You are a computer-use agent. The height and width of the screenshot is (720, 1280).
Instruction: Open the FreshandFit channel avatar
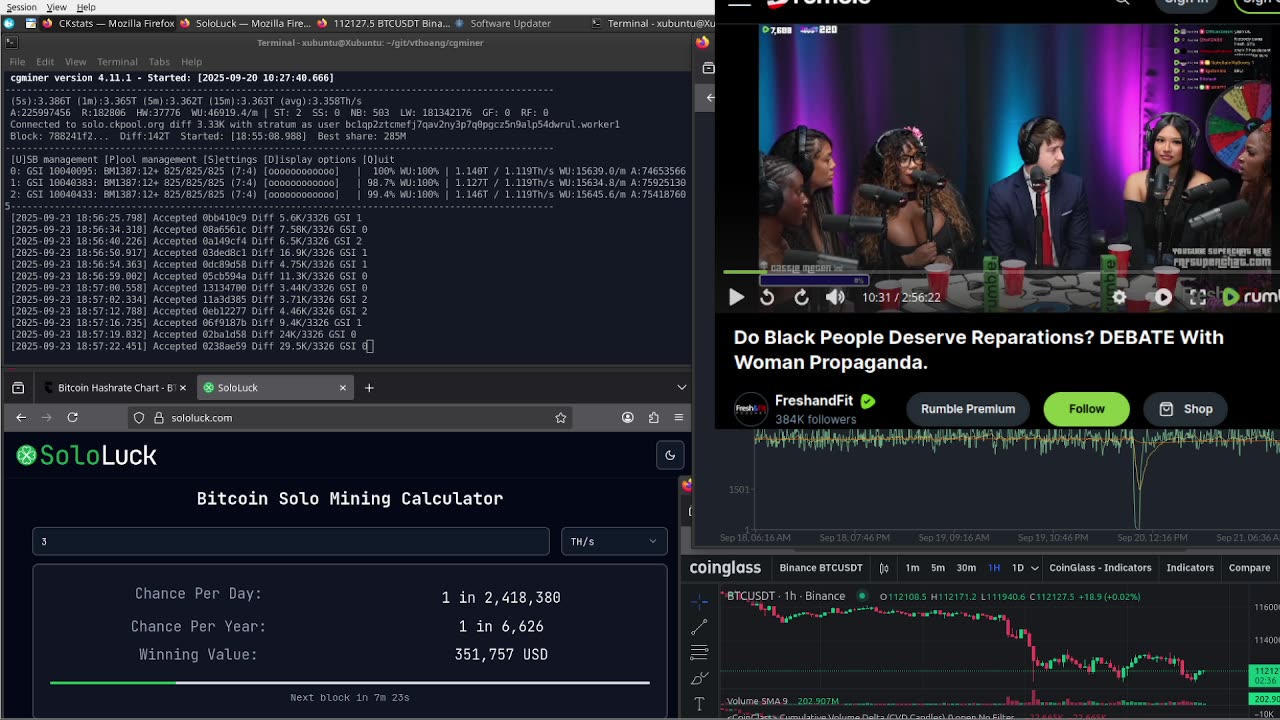tap(751, 409)
